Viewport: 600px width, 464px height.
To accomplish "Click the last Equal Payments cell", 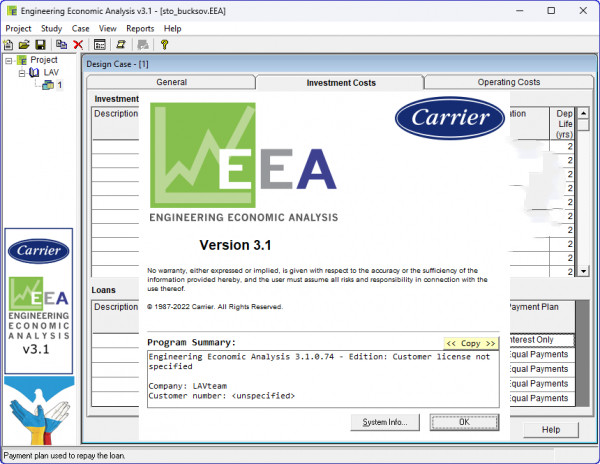I will [x=541, y=398].
